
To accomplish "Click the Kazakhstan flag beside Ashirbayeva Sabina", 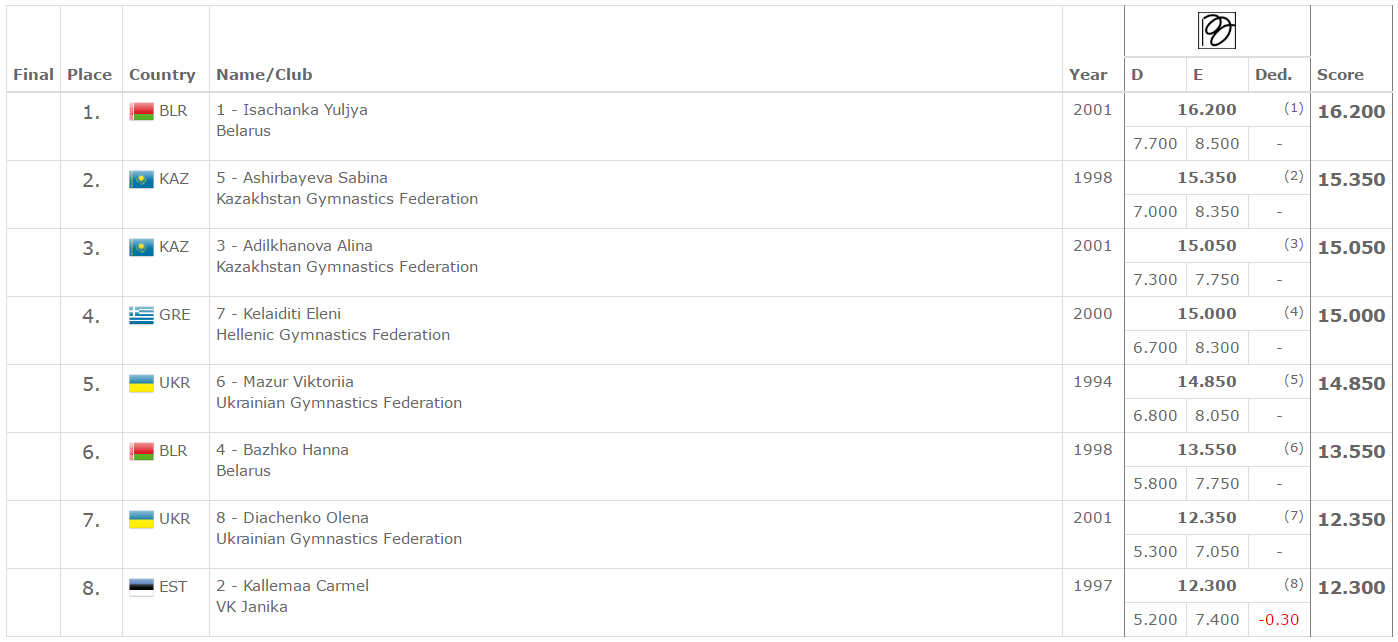I will click(x=141, y=179).
